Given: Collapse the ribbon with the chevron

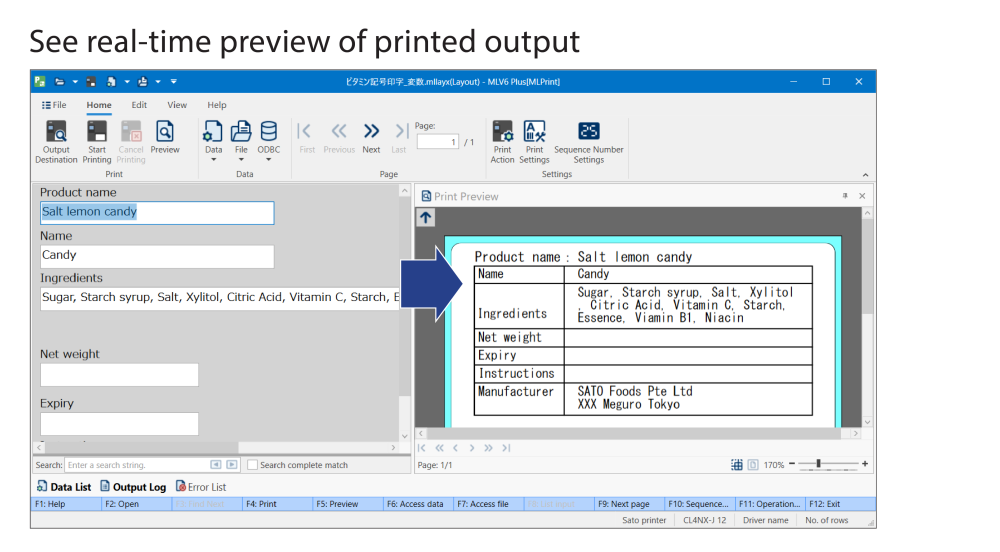Looking at the screenshot, I should [x=865, y=175].
